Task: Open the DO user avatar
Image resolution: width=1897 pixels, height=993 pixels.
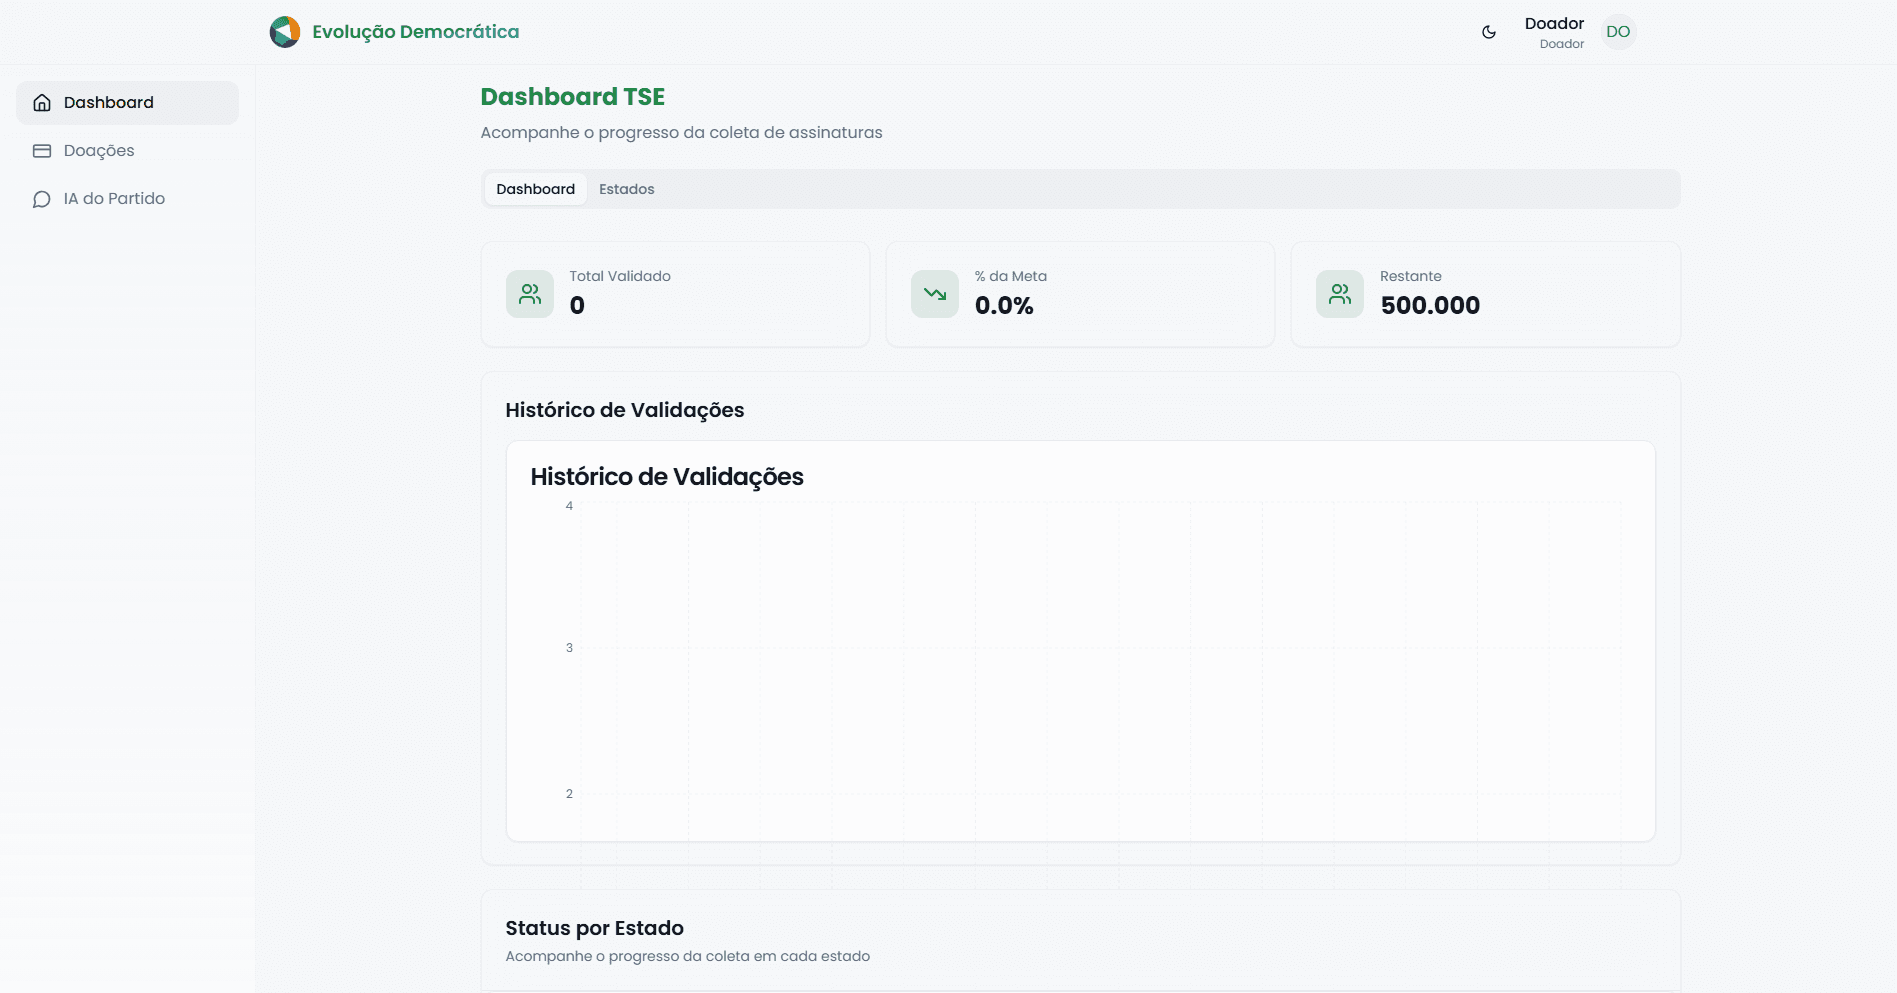Action: (x=1617, y=32)
